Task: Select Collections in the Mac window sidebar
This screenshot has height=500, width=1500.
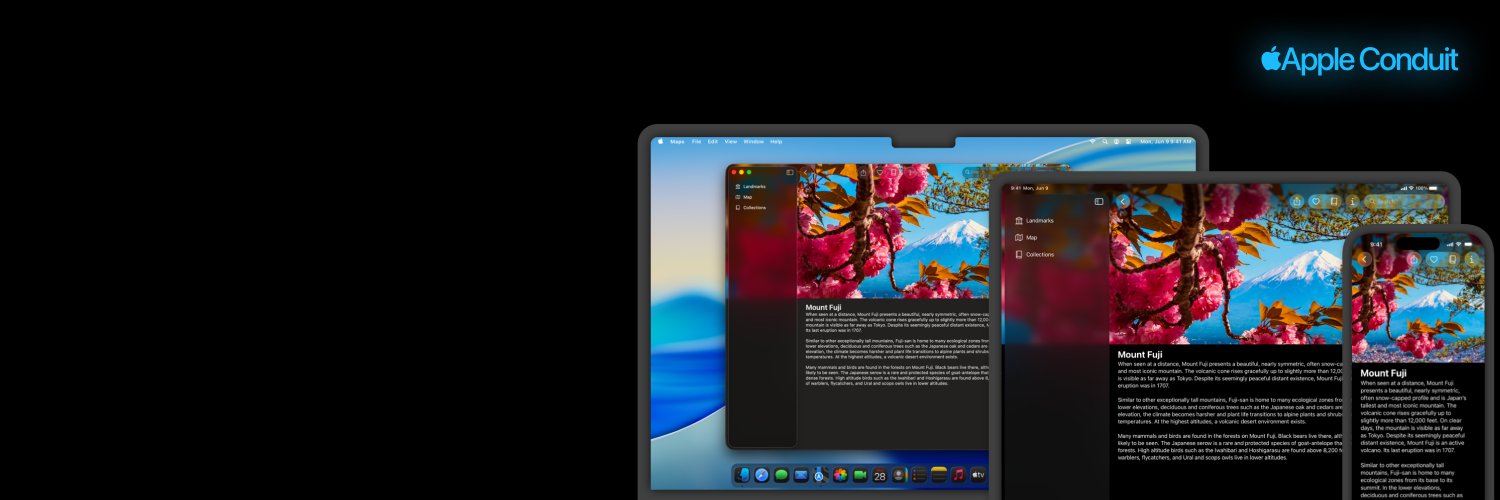Action: (750, 207)
